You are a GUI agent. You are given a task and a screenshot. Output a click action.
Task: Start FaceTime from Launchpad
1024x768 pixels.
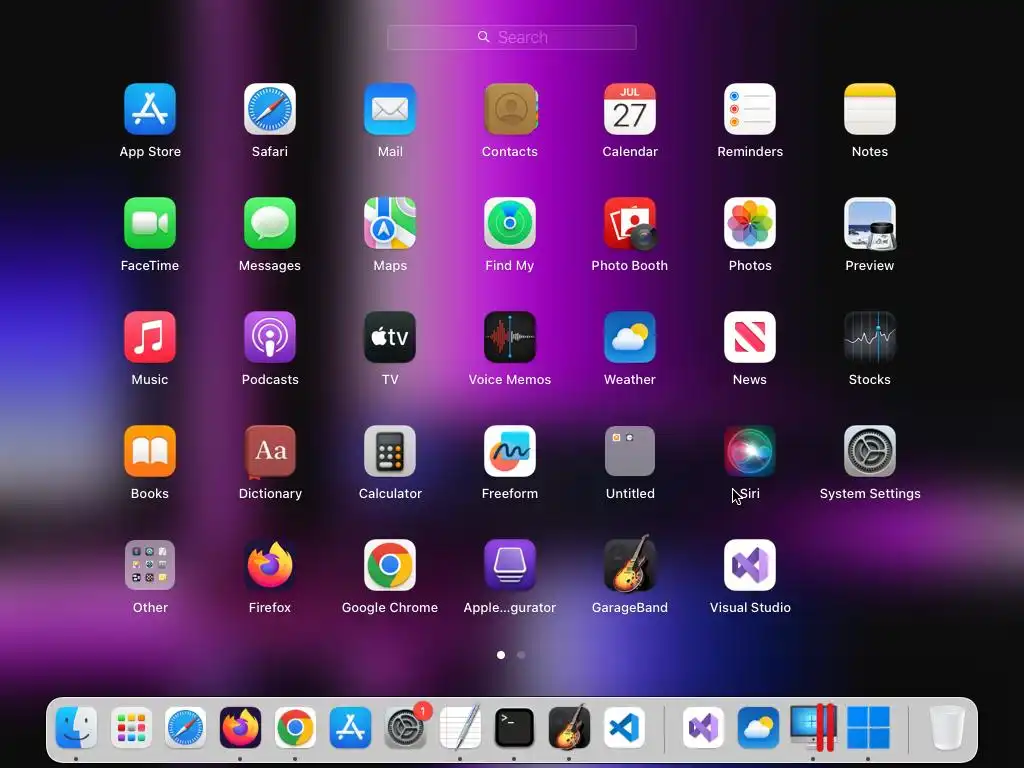[x=150, y=223]
